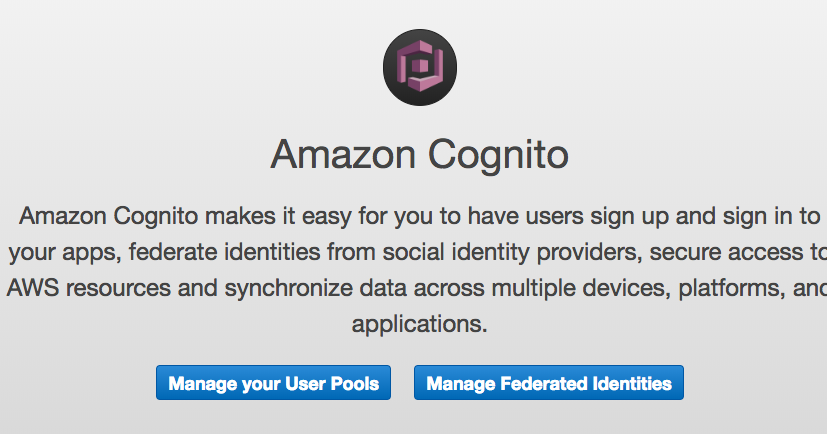
Task: Click the purple Amazon Cognito logo icon
Action: [x=420, y=67]
